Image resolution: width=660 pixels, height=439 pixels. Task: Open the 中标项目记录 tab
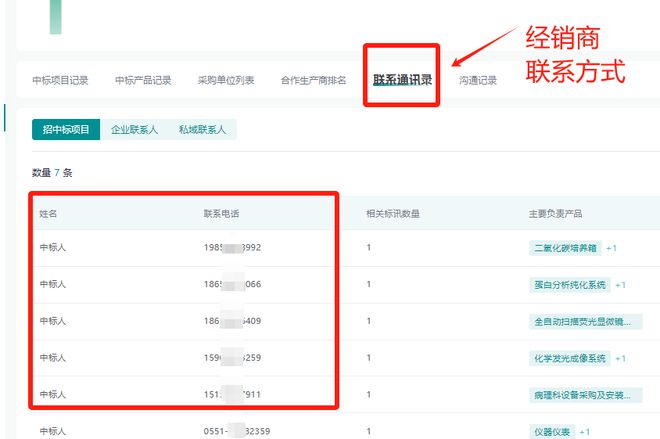[60, 80]
